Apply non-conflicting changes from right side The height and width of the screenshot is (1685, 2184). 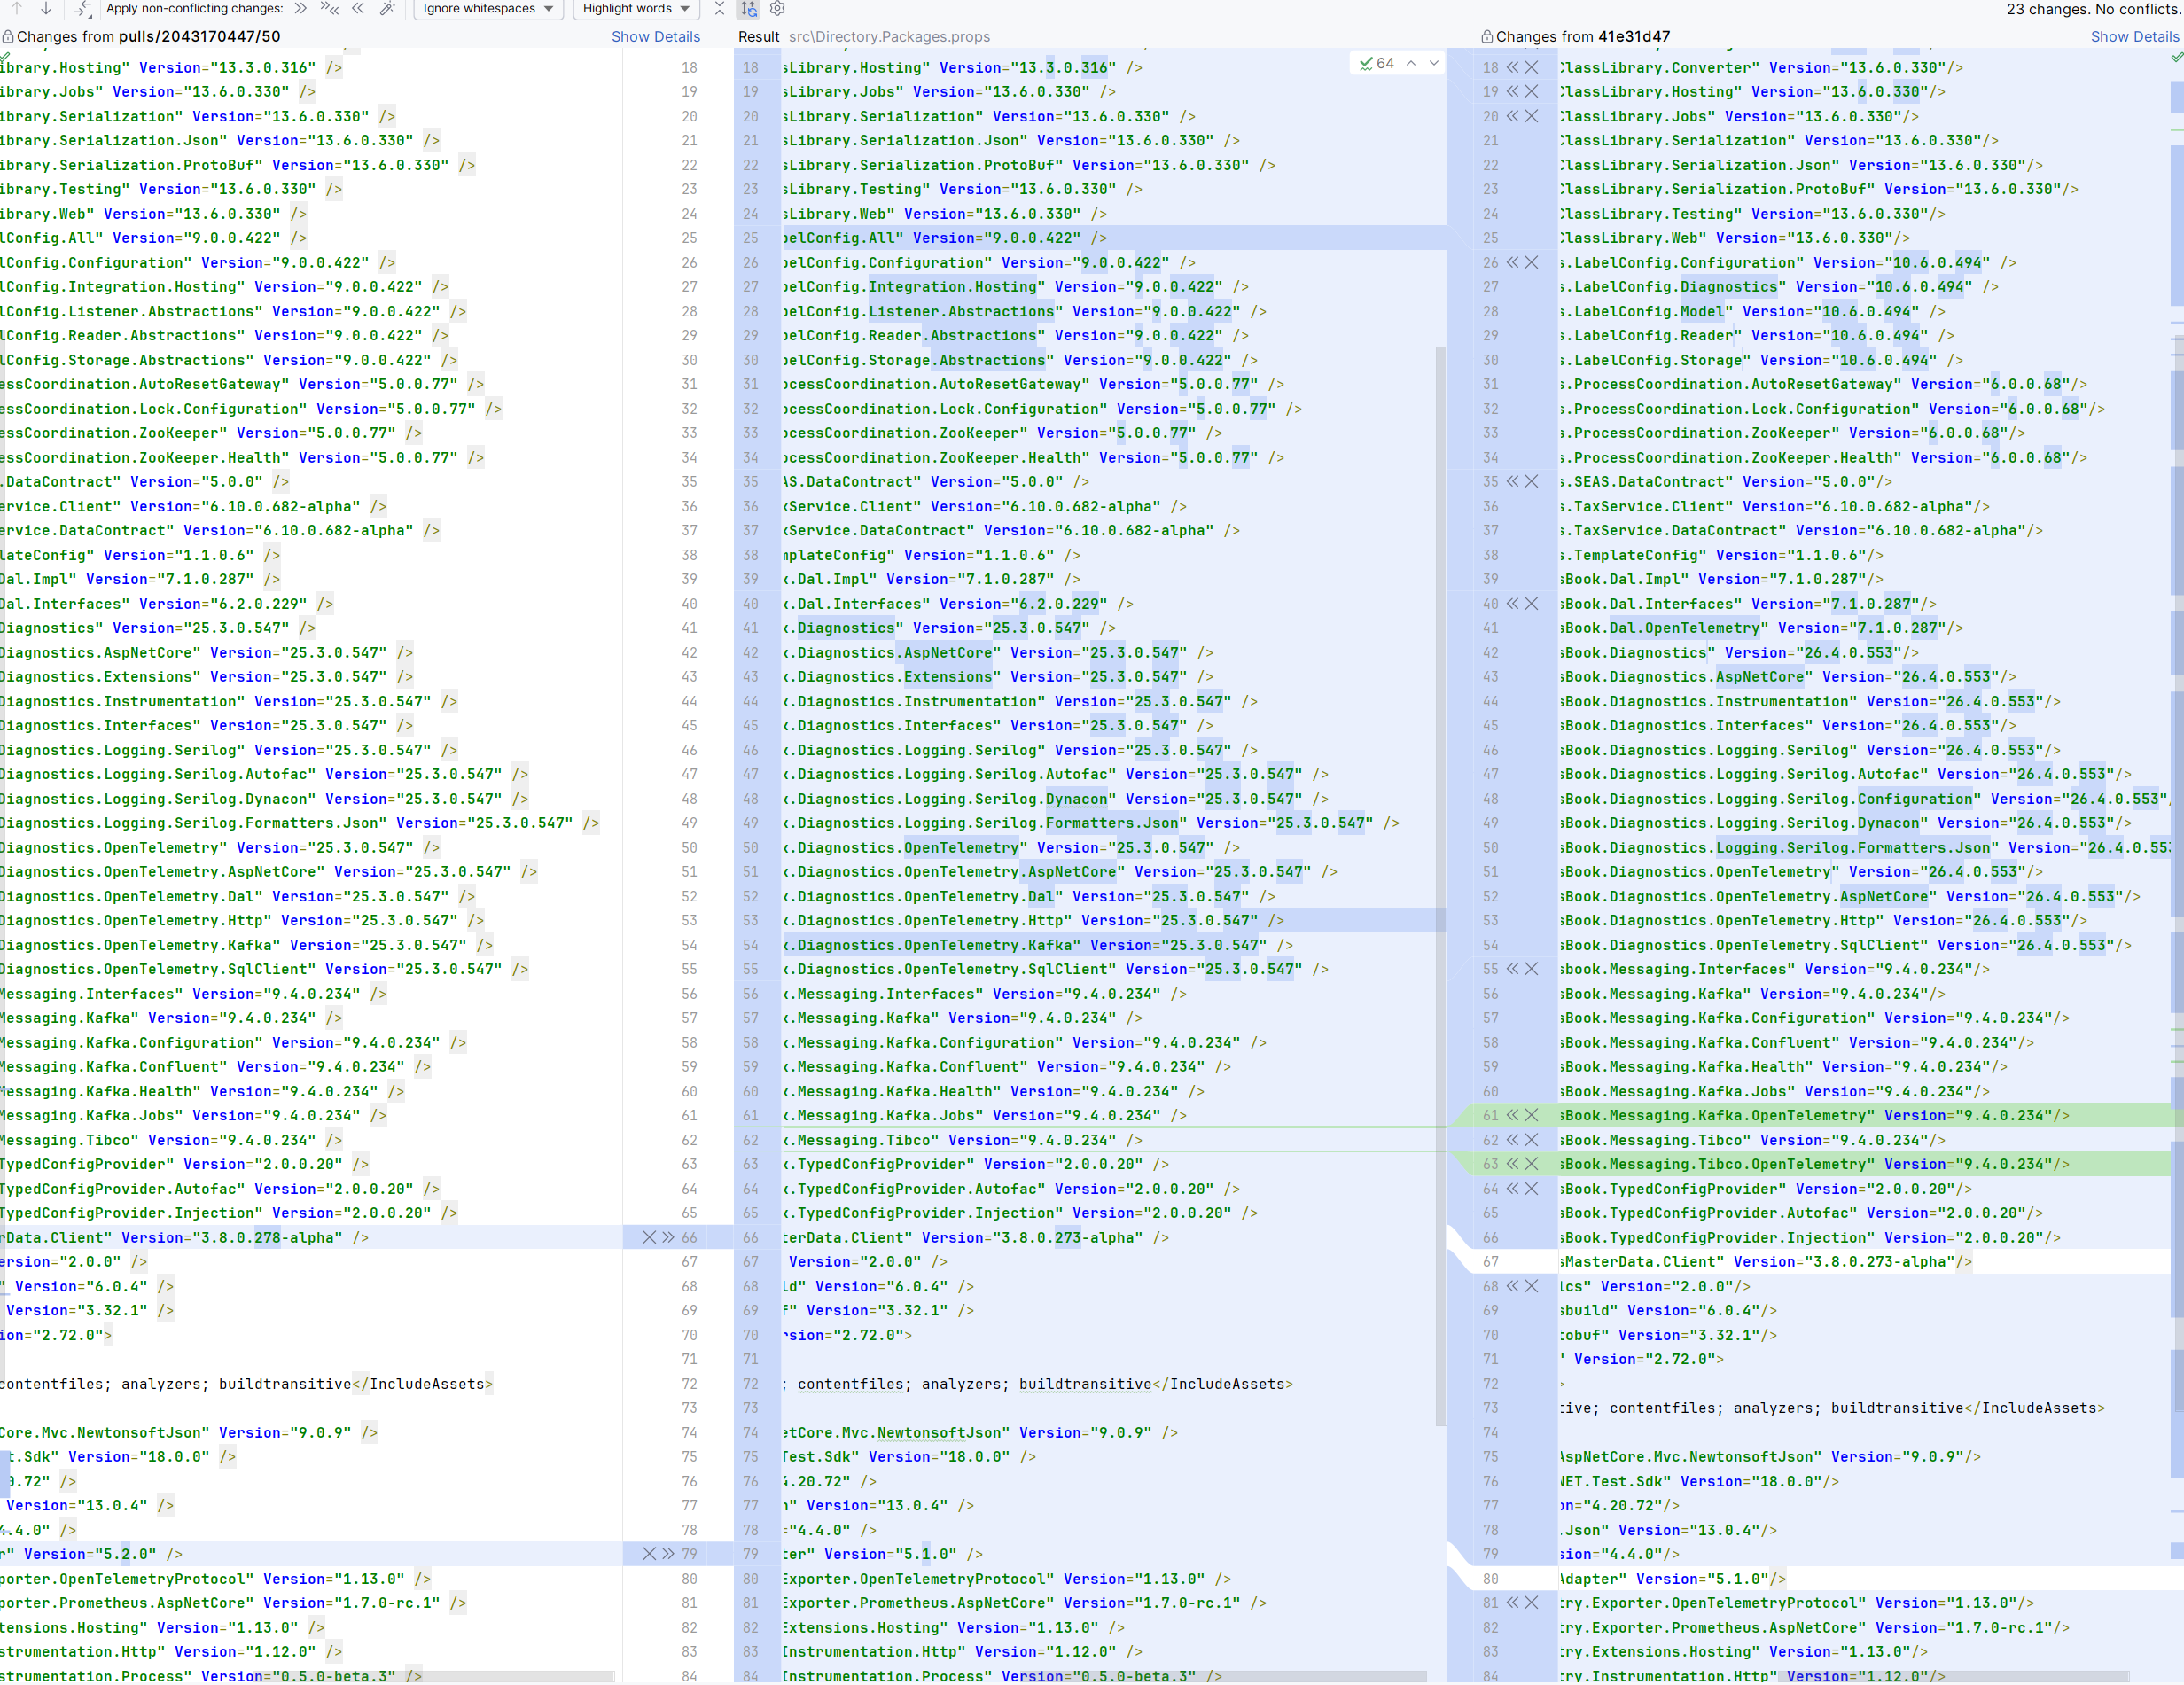coord(358,8)
